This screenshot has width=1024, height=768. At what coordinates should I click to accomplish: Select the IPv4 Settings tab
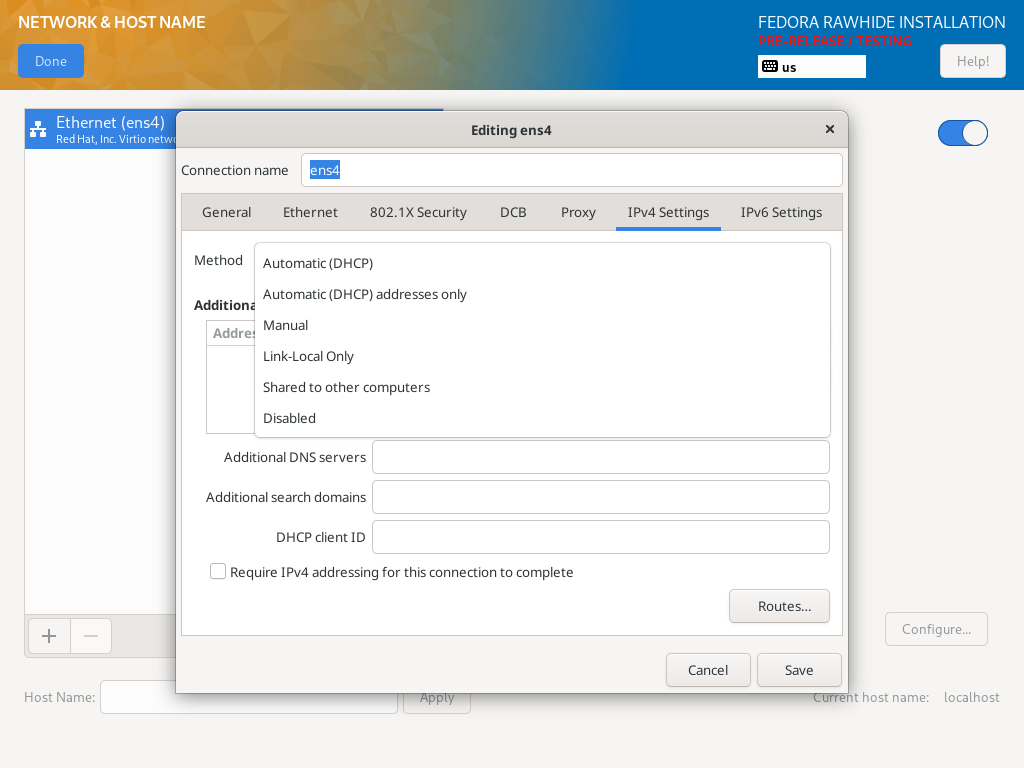(668, 212)
